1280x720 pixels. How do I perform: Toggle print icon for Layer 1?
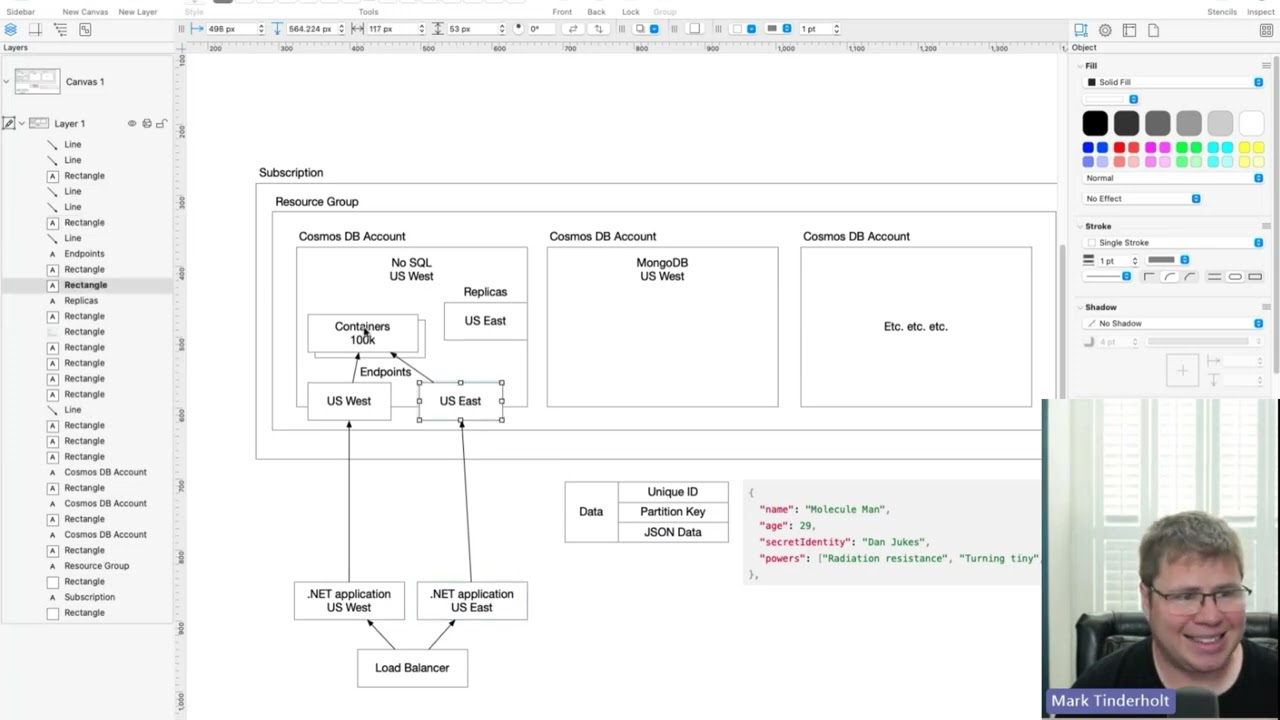point(146,124)
